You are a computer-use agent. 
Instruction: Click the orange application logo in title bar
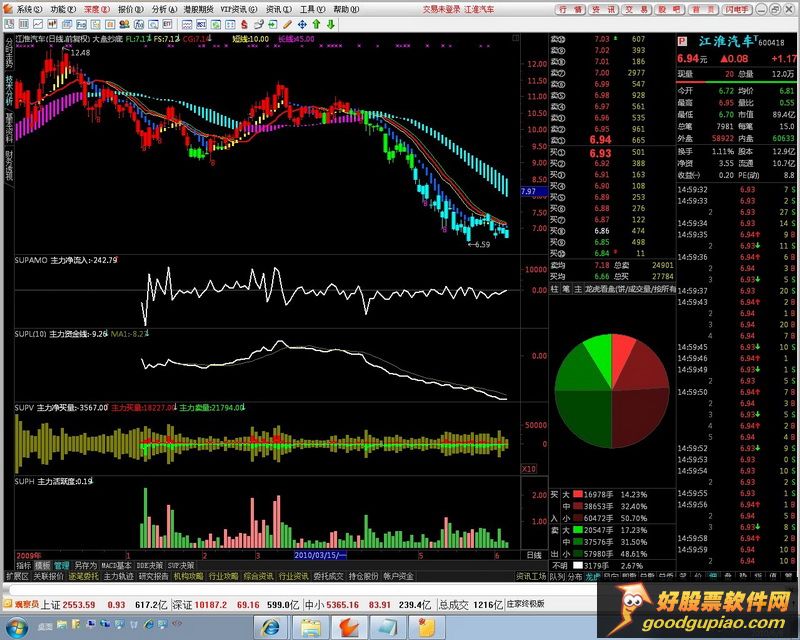pos(8,9)
